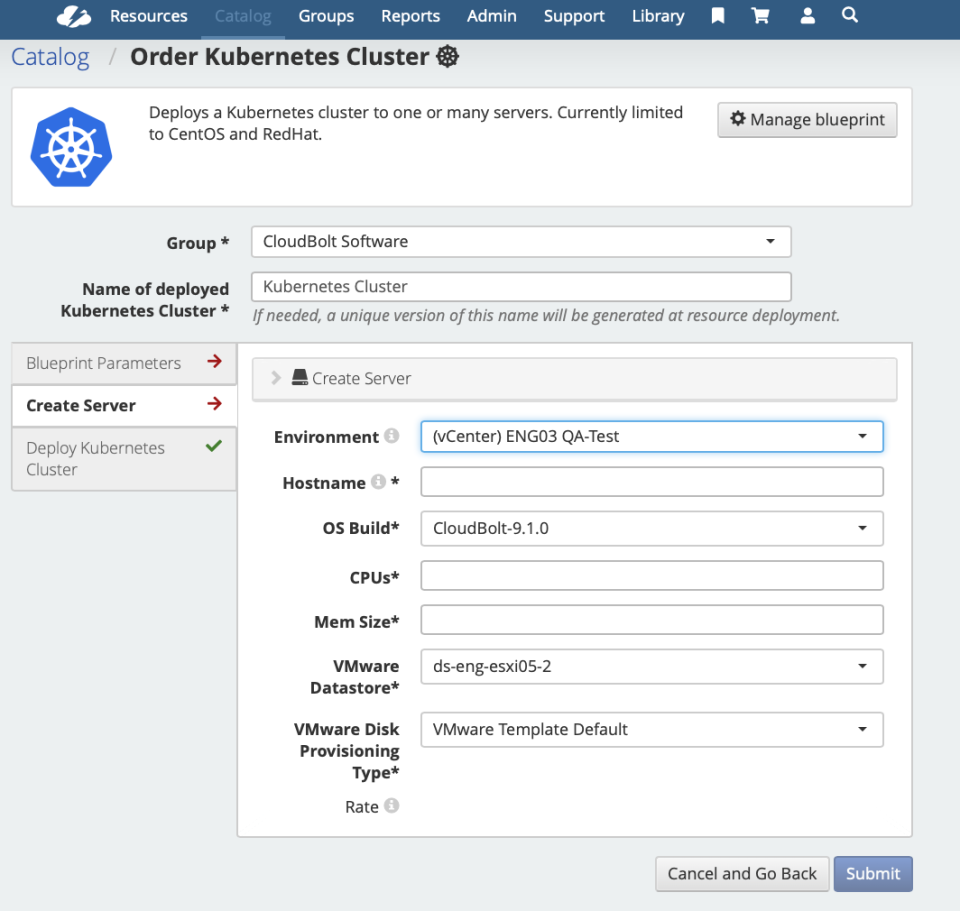Click the Kubernetes blueprint logo
960x911 pixels.
pos(71,146)
